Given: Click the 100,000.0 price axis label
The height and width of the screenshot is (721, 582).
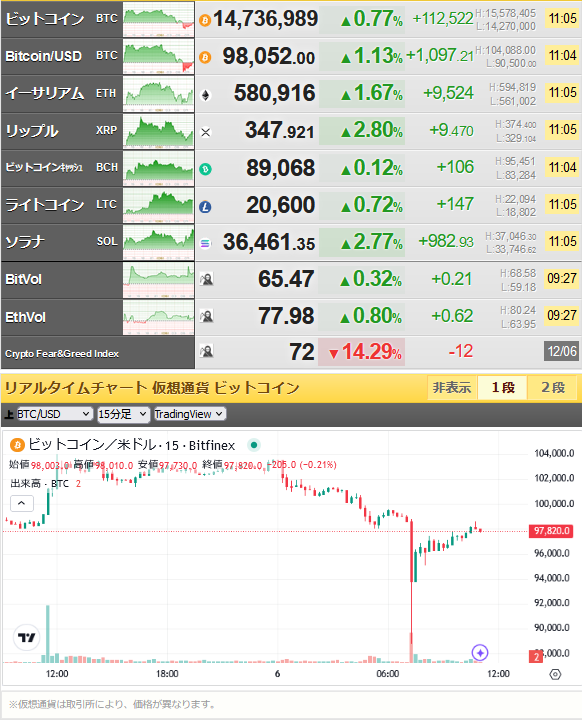Looking at the screenshot, I should 554,504.
